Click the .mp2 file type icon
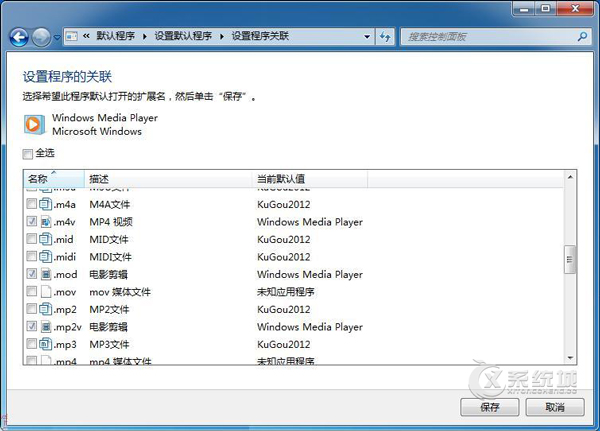Viewport: 600px width, 431px height. tap(46, 309)
